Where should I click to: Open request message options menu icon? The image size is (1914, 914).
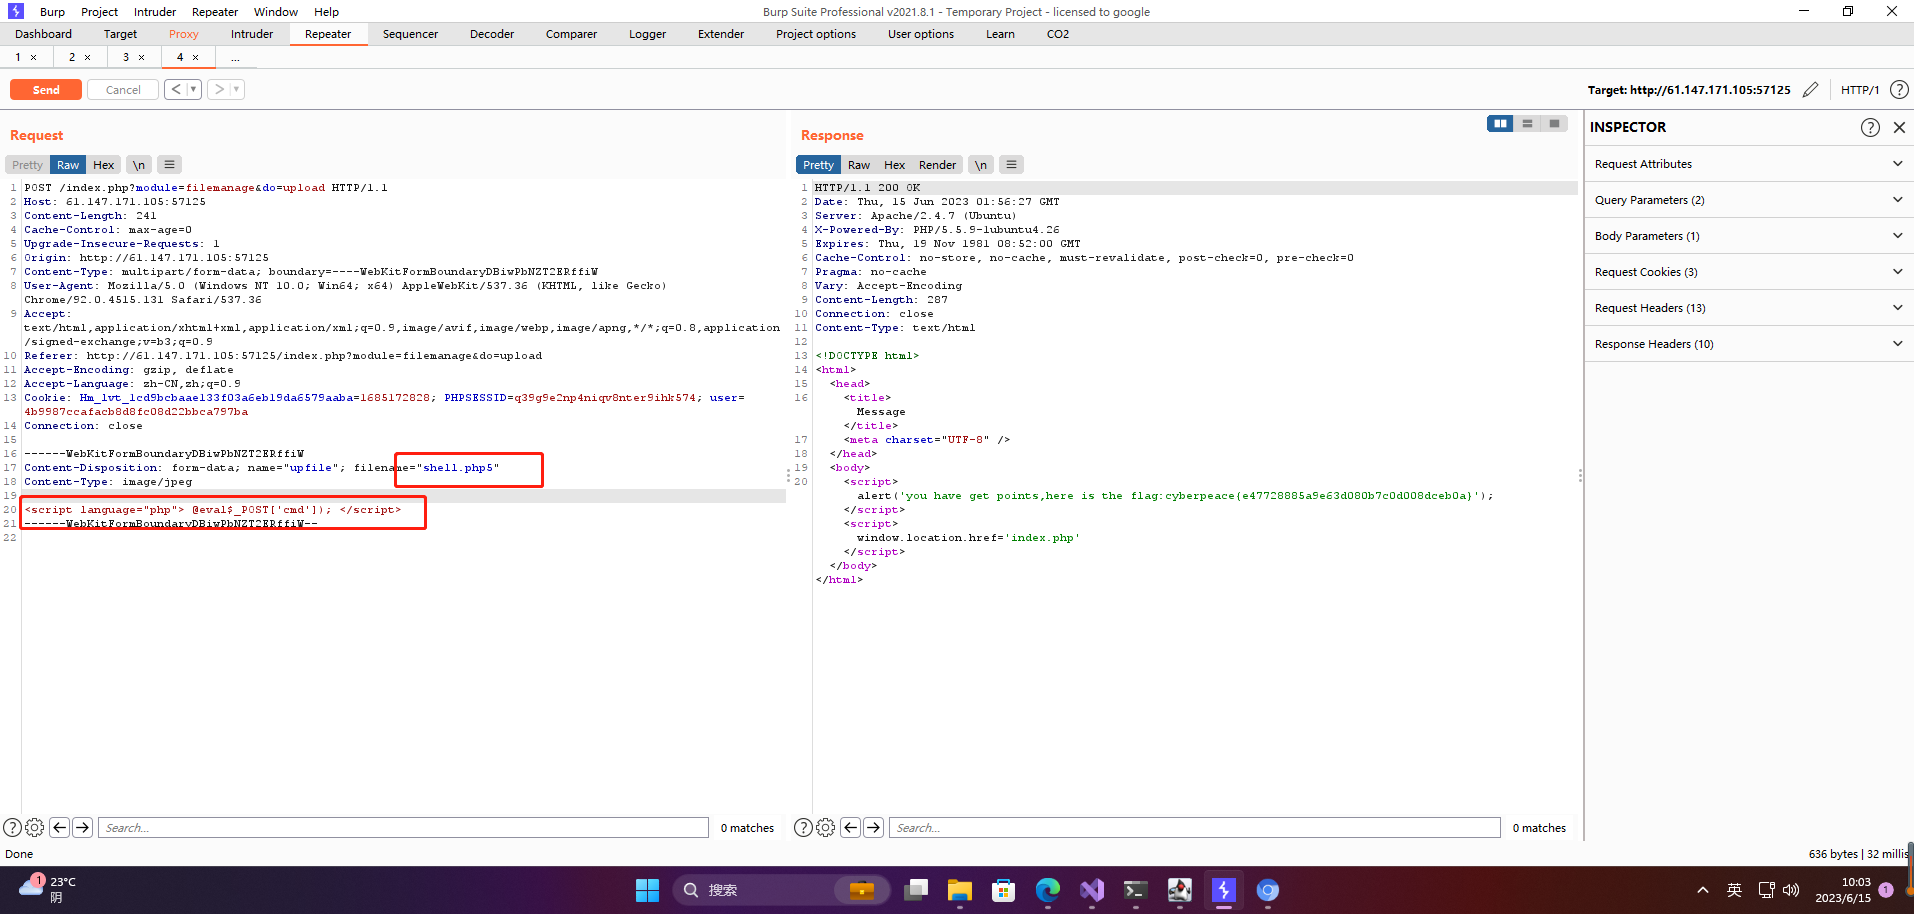pos(169,165)
